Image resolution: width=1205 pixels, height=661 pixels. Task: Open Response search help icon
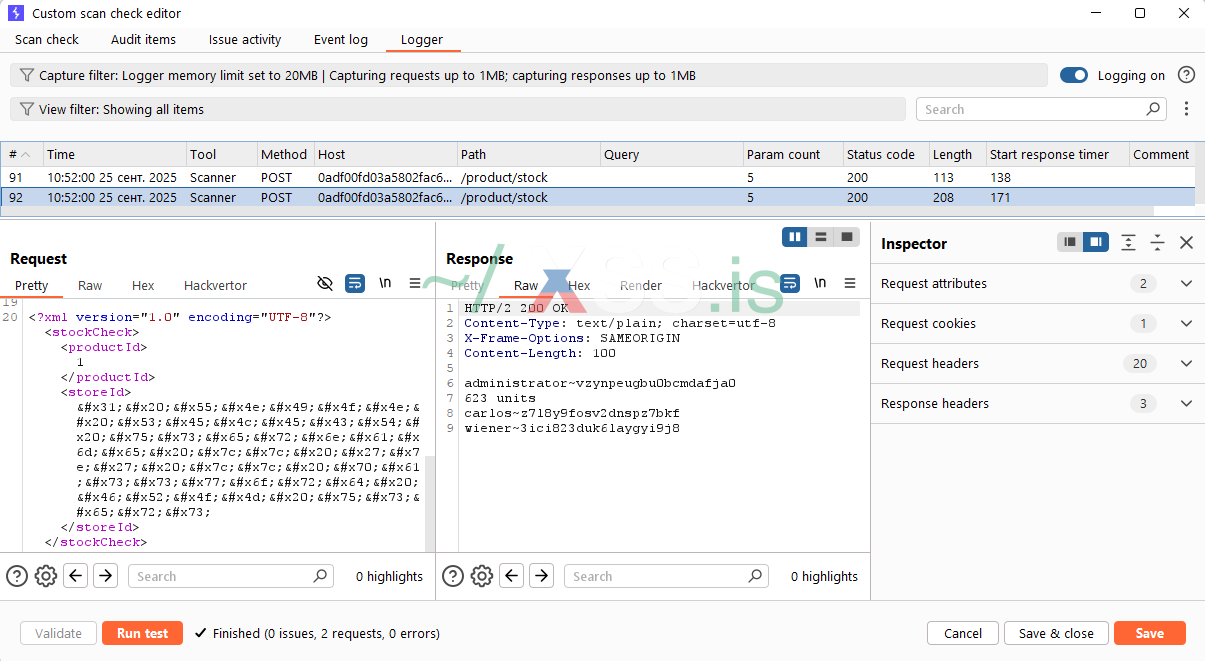point(453,576)
